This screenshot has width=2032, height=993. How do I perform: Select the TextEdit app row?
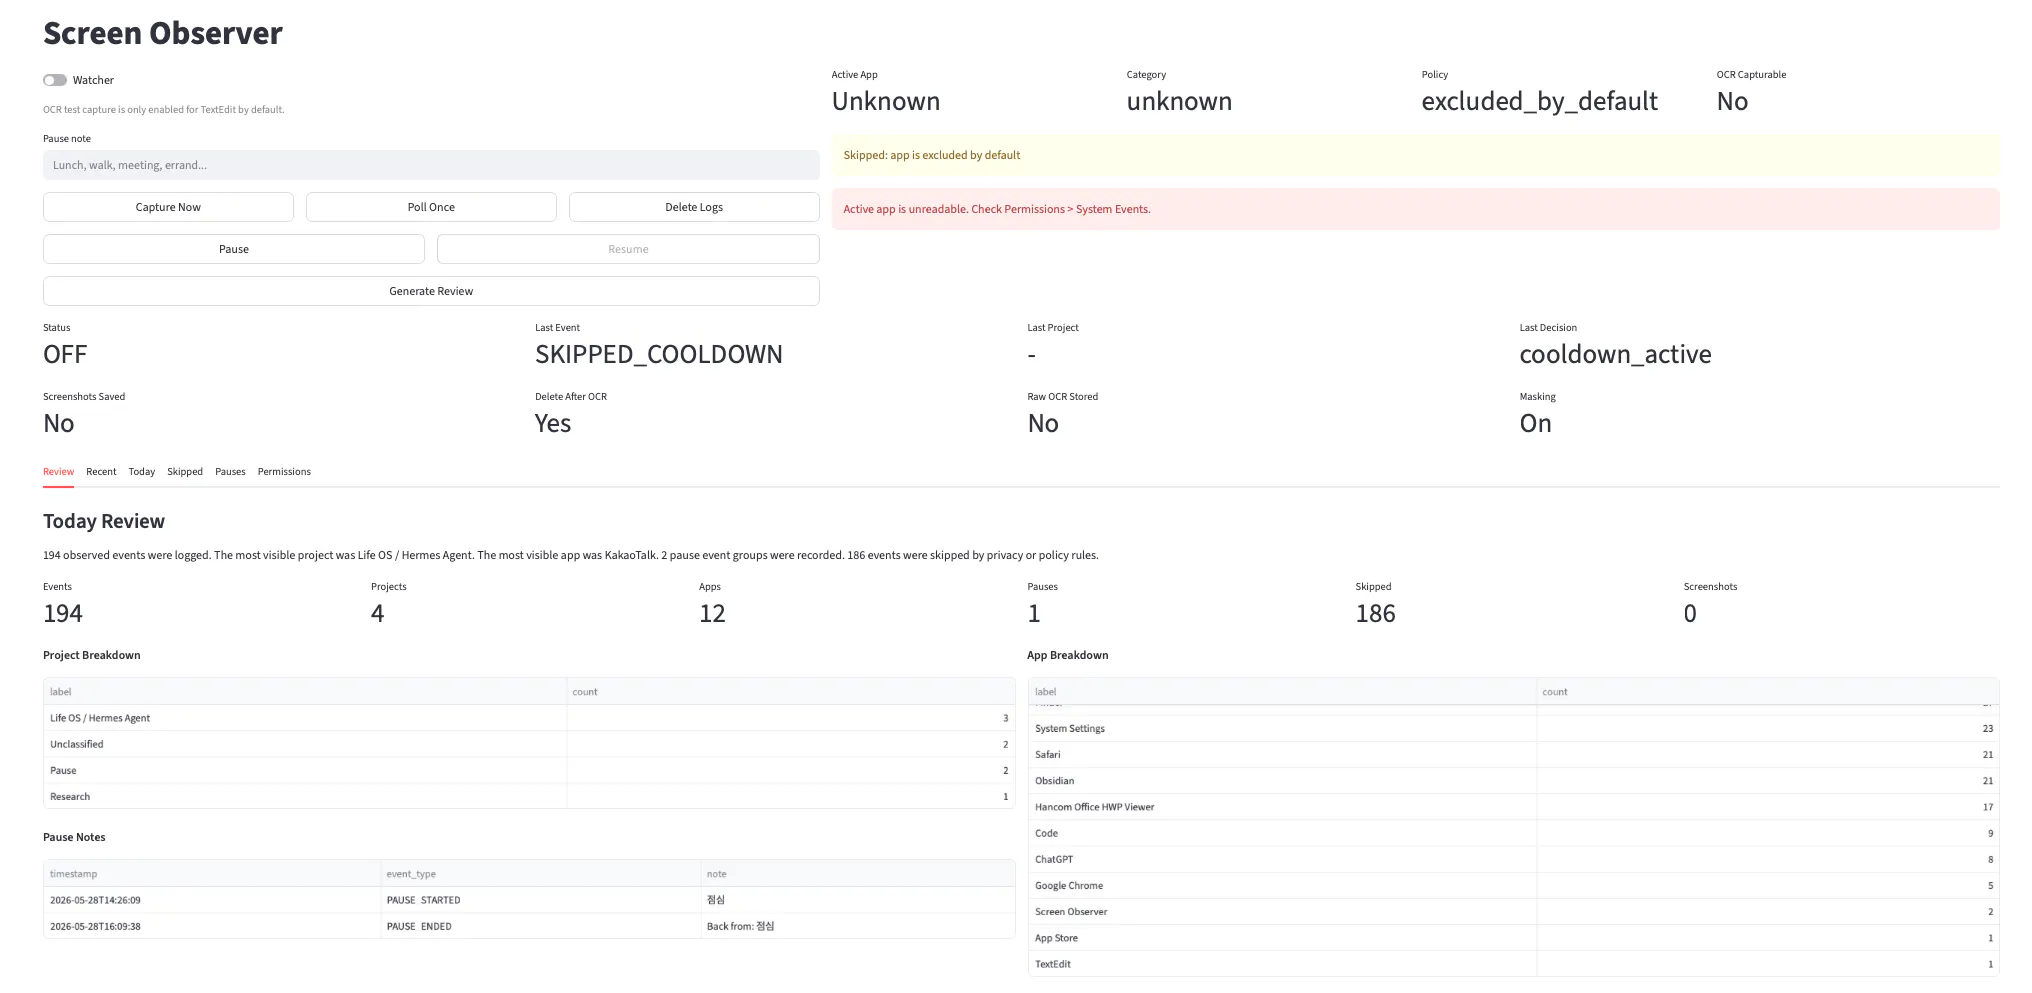tap(1513, 964)
